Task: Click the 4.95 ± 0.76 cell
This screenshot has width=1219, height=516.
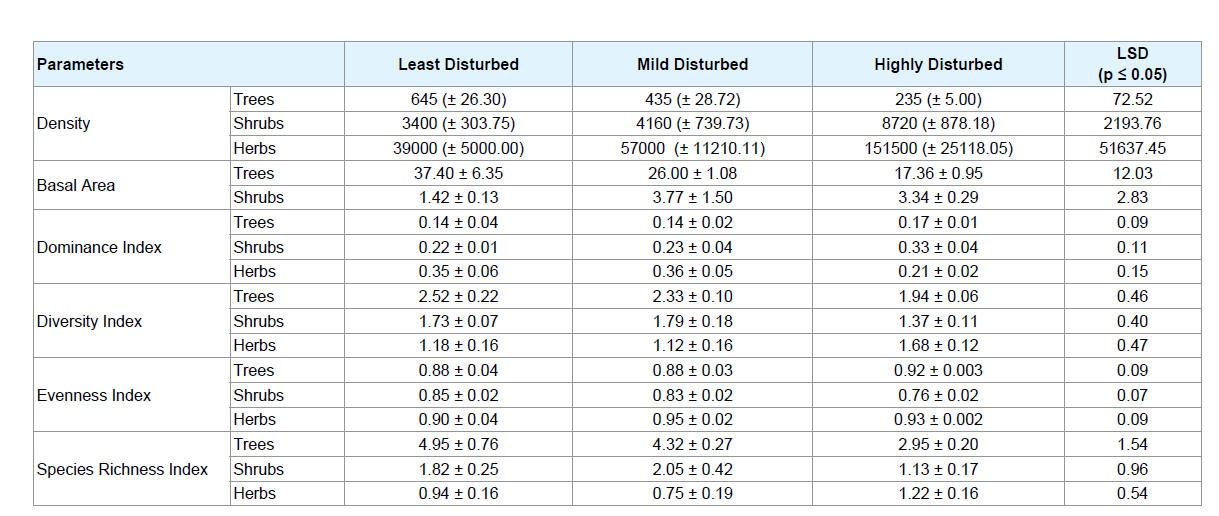Action: tap(458, 444)
